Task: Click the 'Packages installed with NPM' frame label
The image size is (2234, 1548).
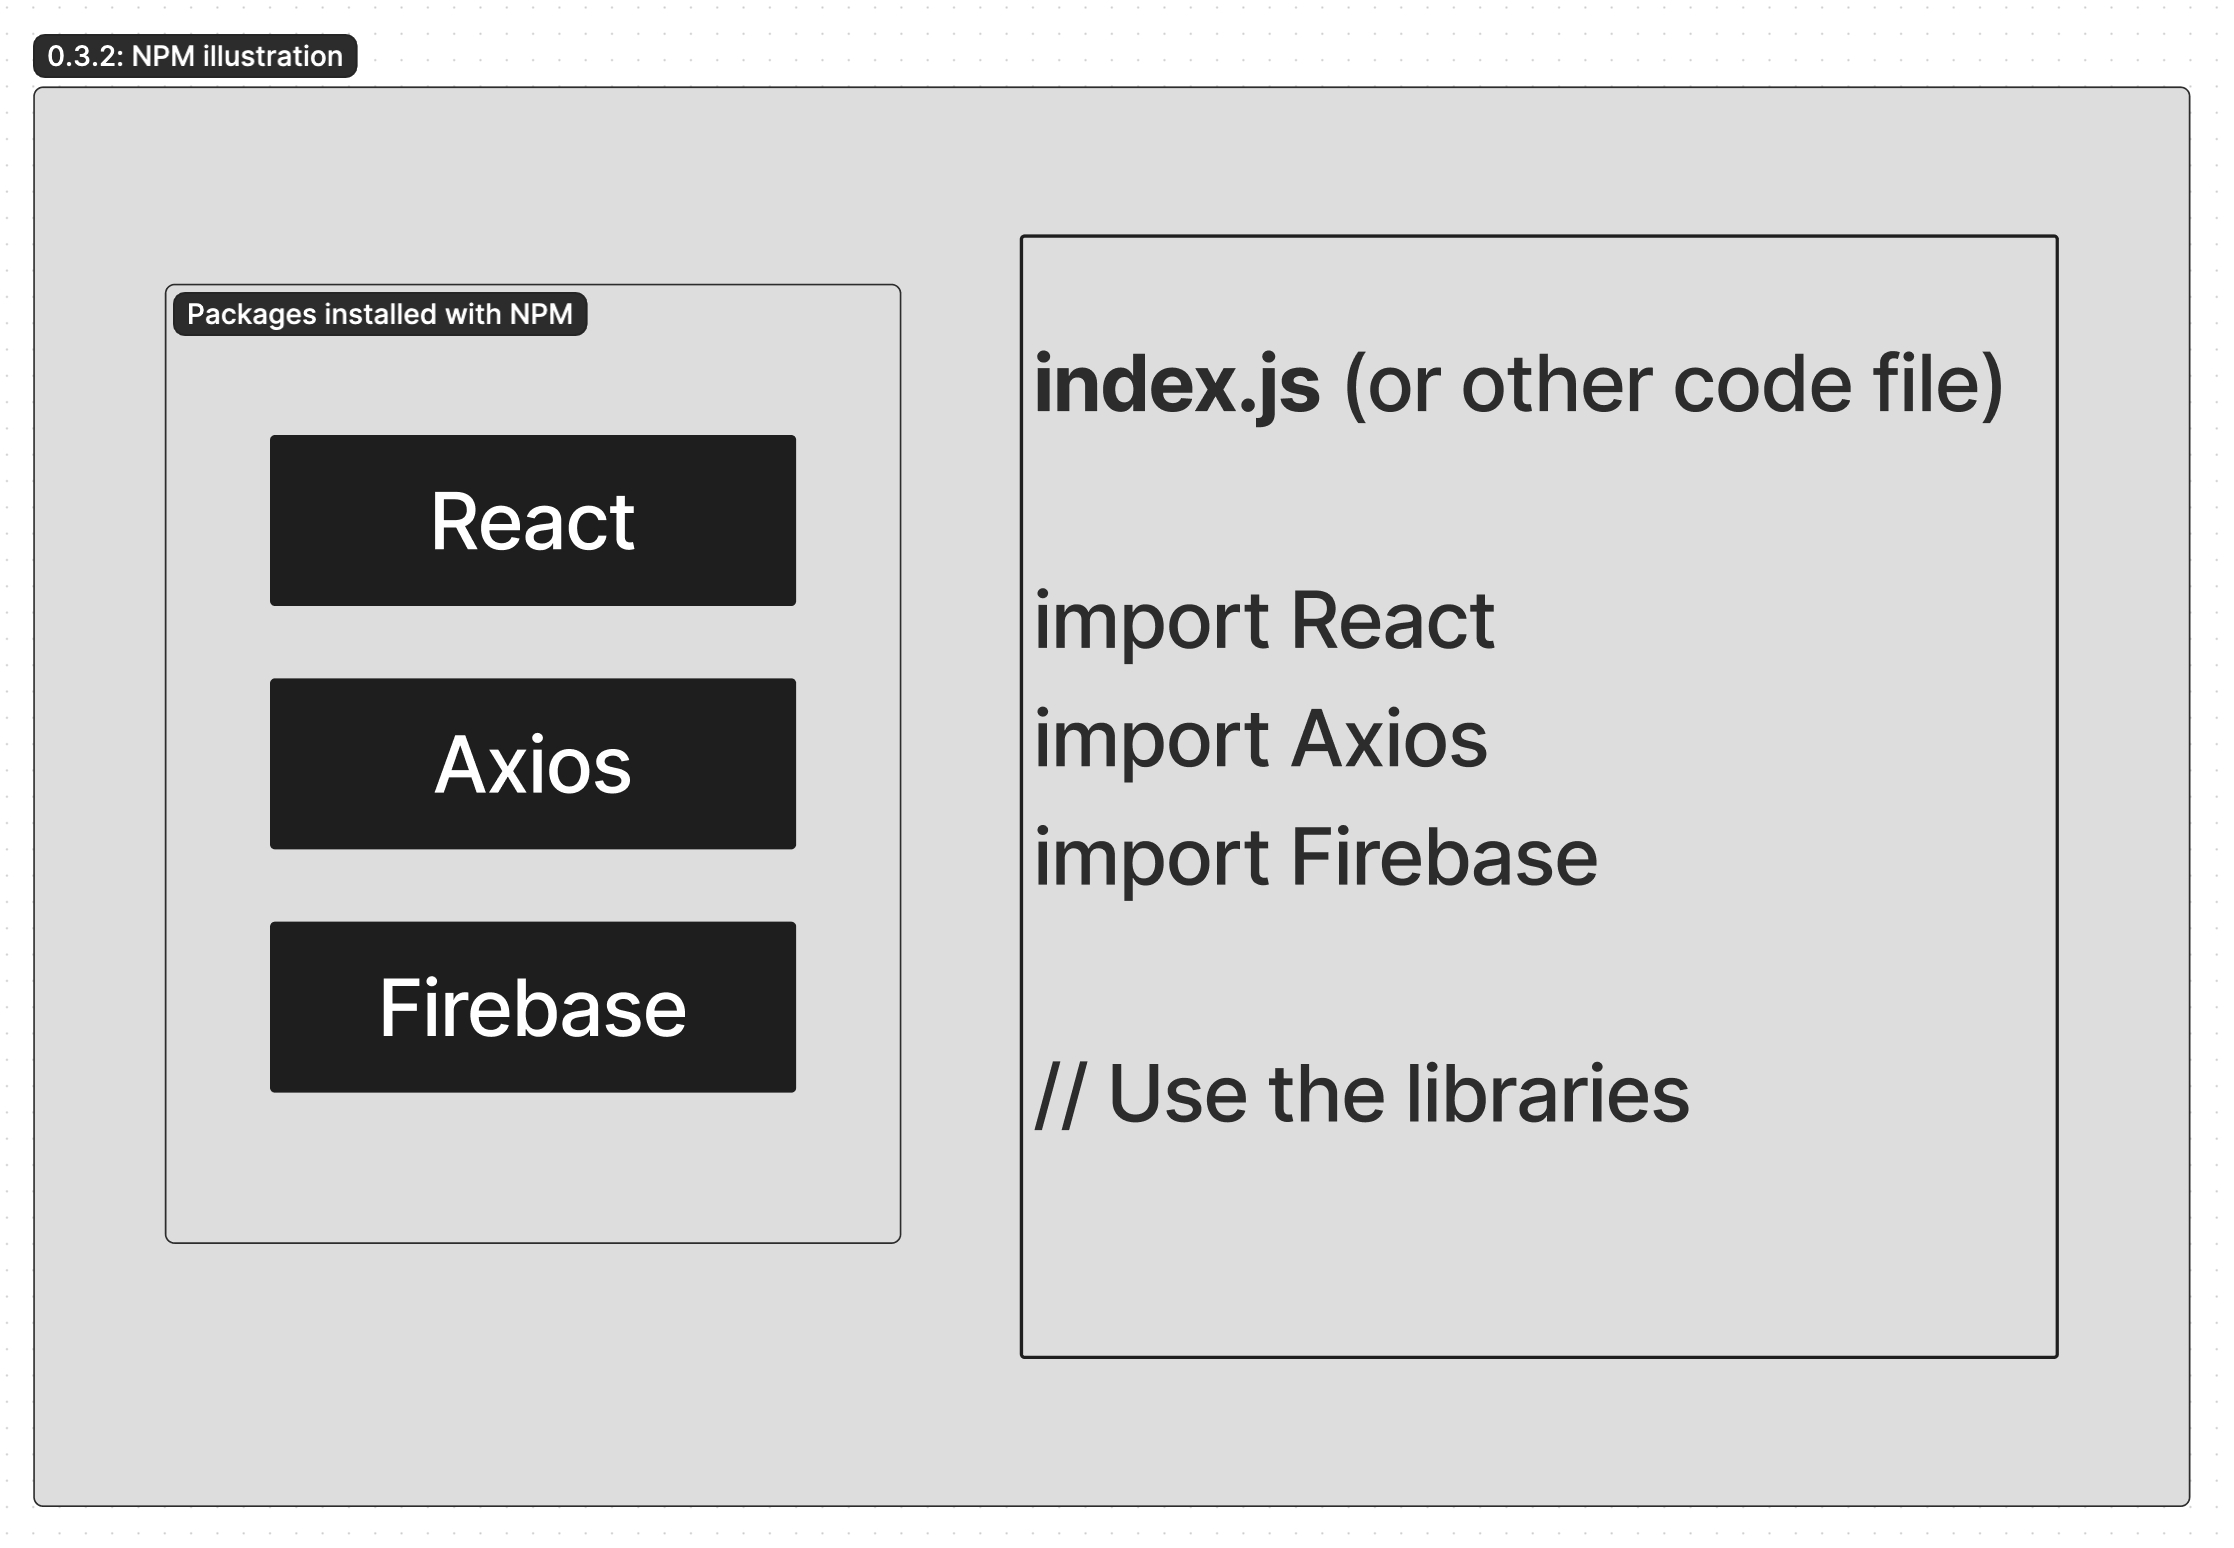Action: coord(379,314)
